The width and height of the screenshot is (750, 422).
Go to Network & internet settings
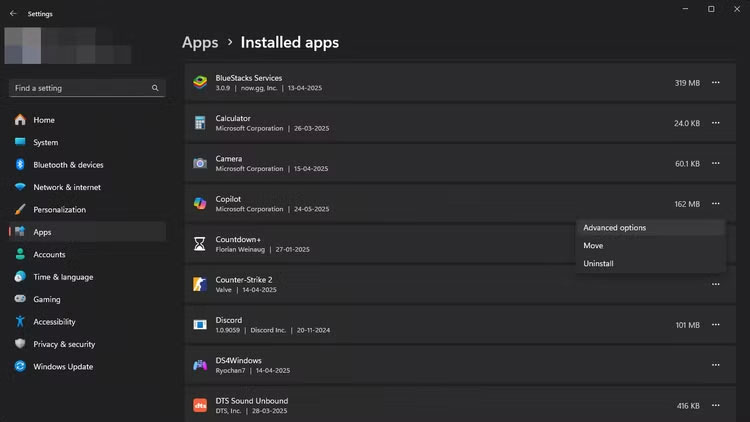(x=68, y=187)
